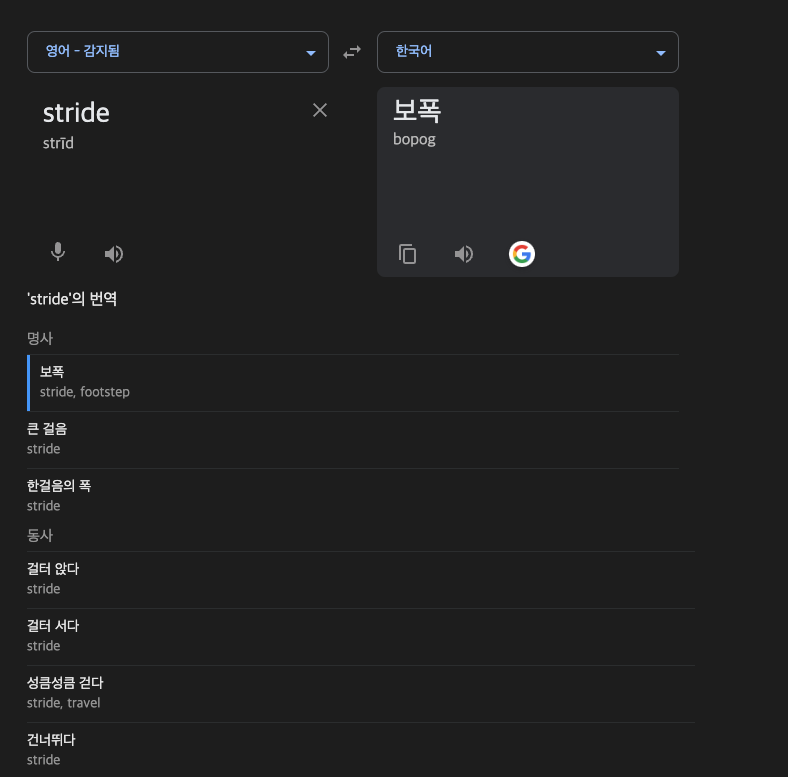The height and width of the screenshot is (777, 788).
Task: Click the 'stride, footstep' synonyms text
Action: point(84,392)
